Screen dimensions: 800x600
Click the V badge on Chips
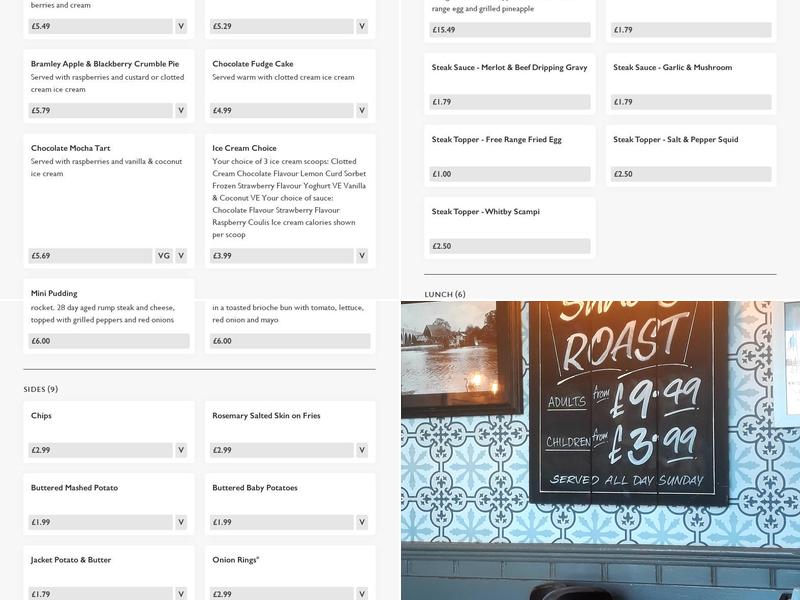[181, 450]
